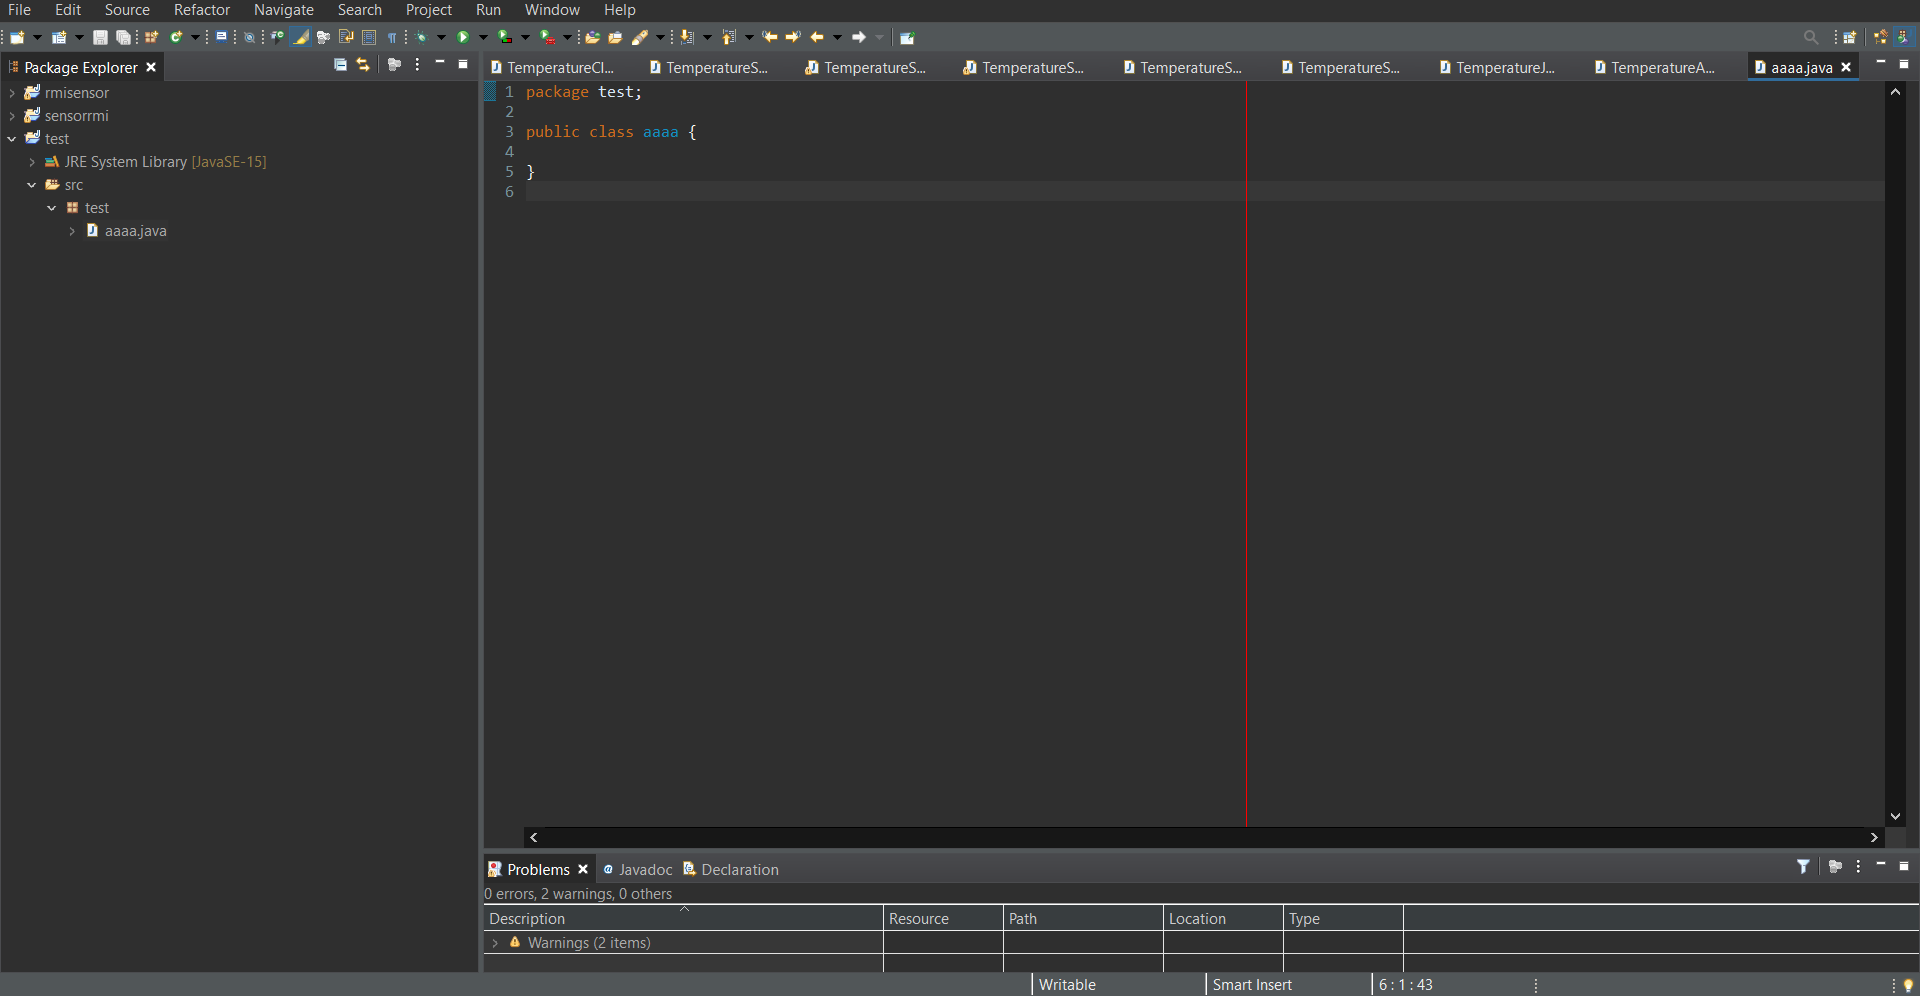
Task: Click the New Java Package icon
Action: coord(151,37)
